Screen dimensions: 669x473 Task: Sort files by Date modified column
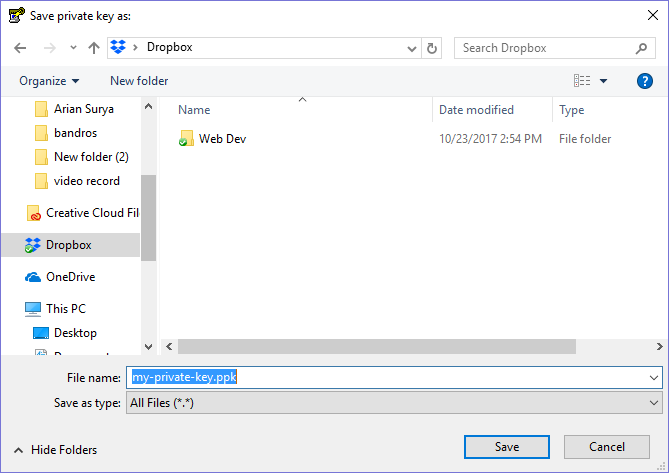coord(476,110)
